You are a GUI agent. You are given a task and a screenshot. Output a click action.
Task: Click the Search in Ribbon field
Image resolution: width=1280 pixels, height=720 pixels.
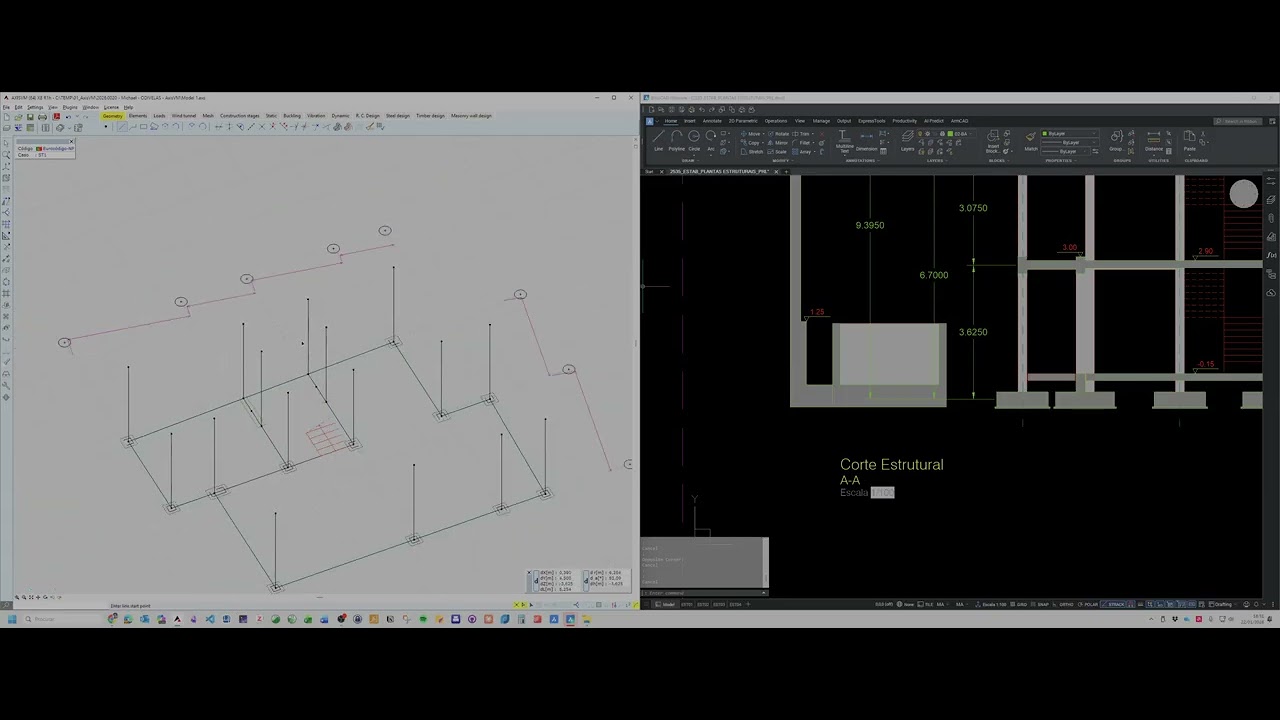coord(1238,121)
